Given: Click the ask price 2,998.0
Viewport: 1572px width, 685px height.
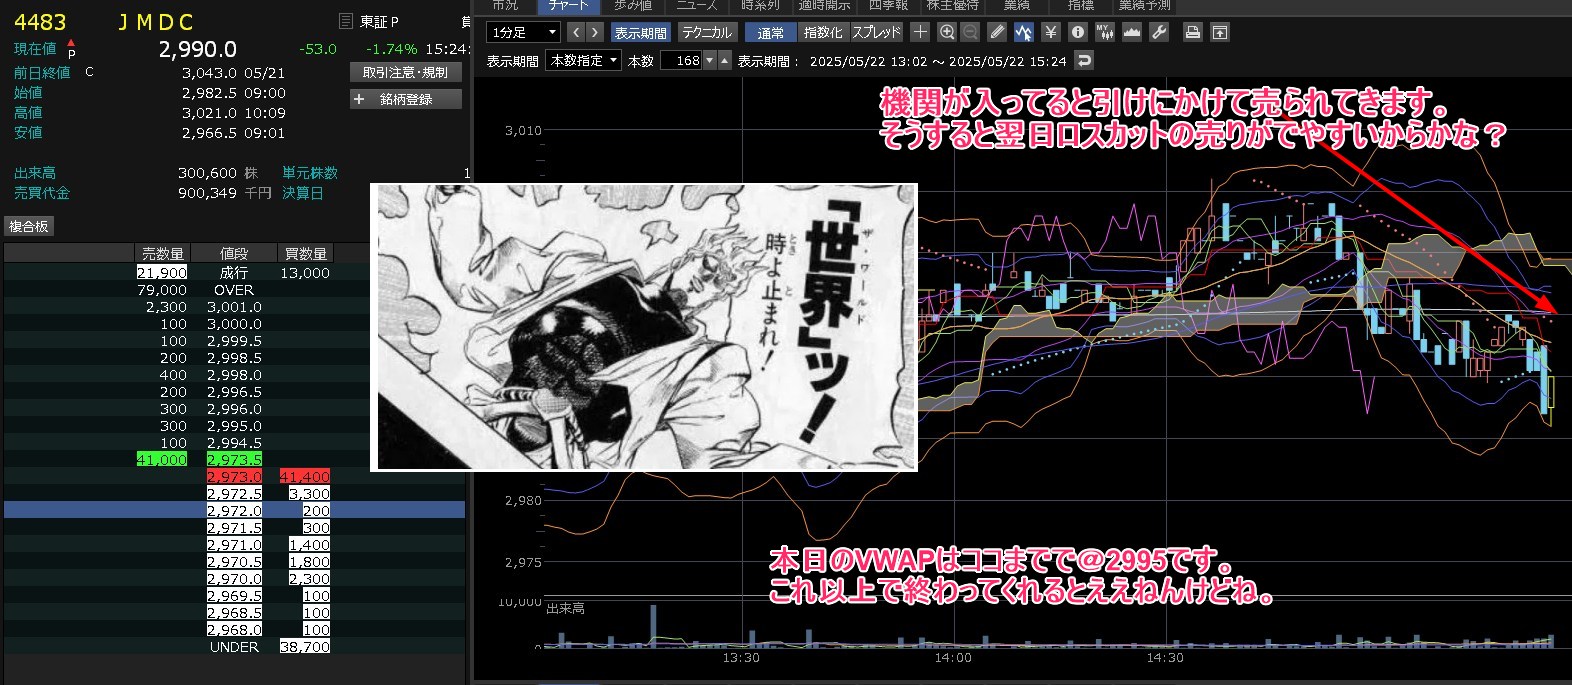Looking at the screenshot, I should coord(234,375).
